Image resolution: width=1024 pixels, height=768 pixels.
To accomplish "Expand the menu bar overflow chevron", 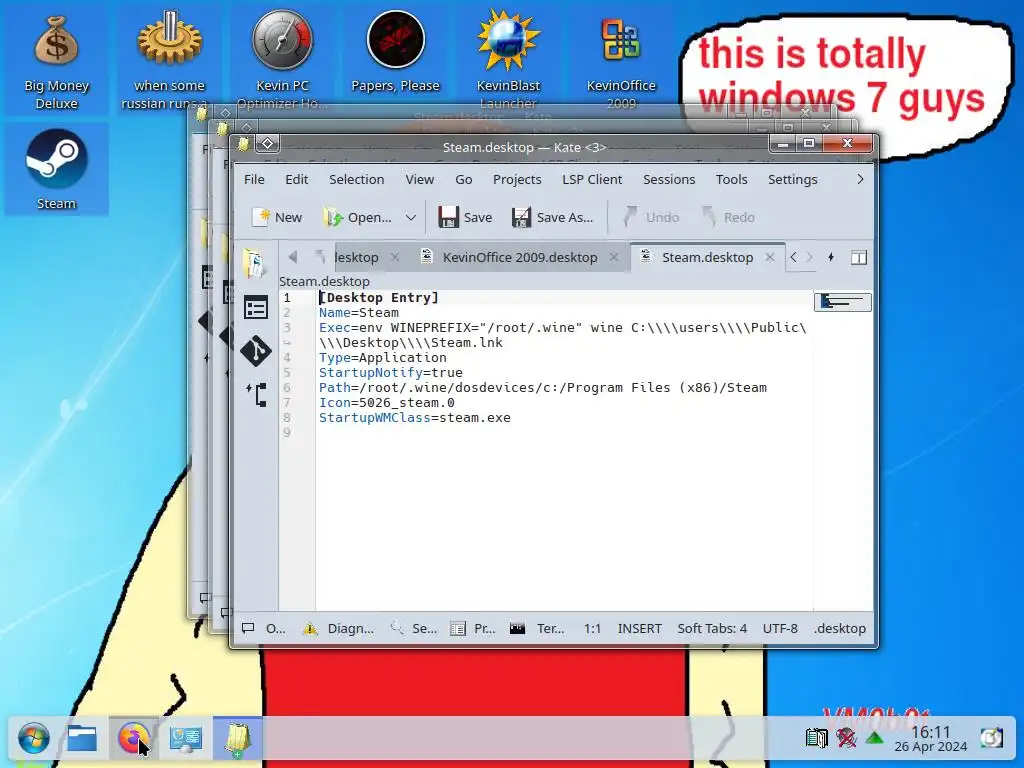I will [860, 179].
